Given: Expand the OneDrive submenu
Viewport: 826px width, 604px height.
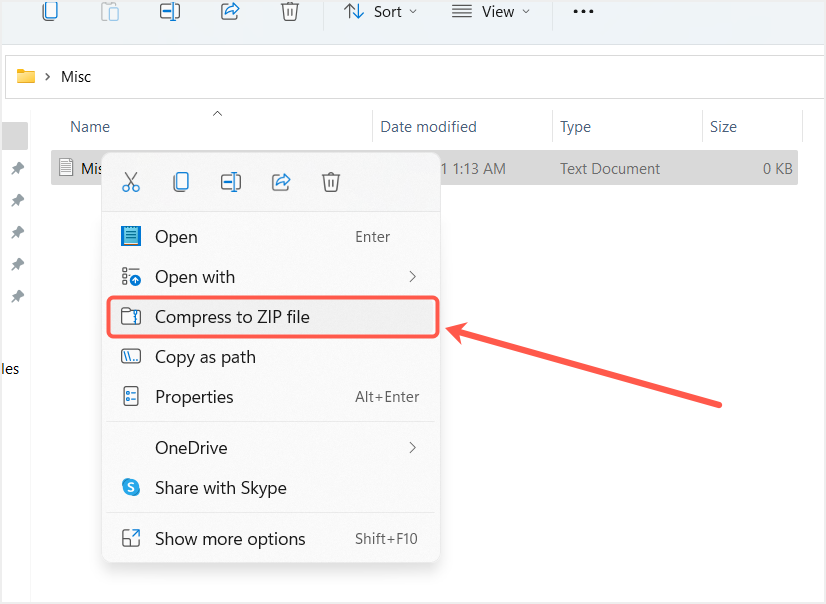Looking at the screenshot, I should pos(271,448).
